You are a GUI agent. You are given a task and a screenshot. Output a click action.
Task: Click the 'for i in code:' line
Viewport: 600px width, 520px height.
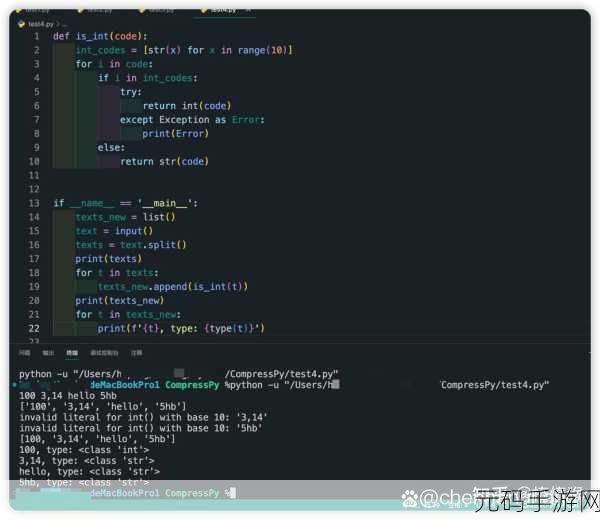point(114,64)
